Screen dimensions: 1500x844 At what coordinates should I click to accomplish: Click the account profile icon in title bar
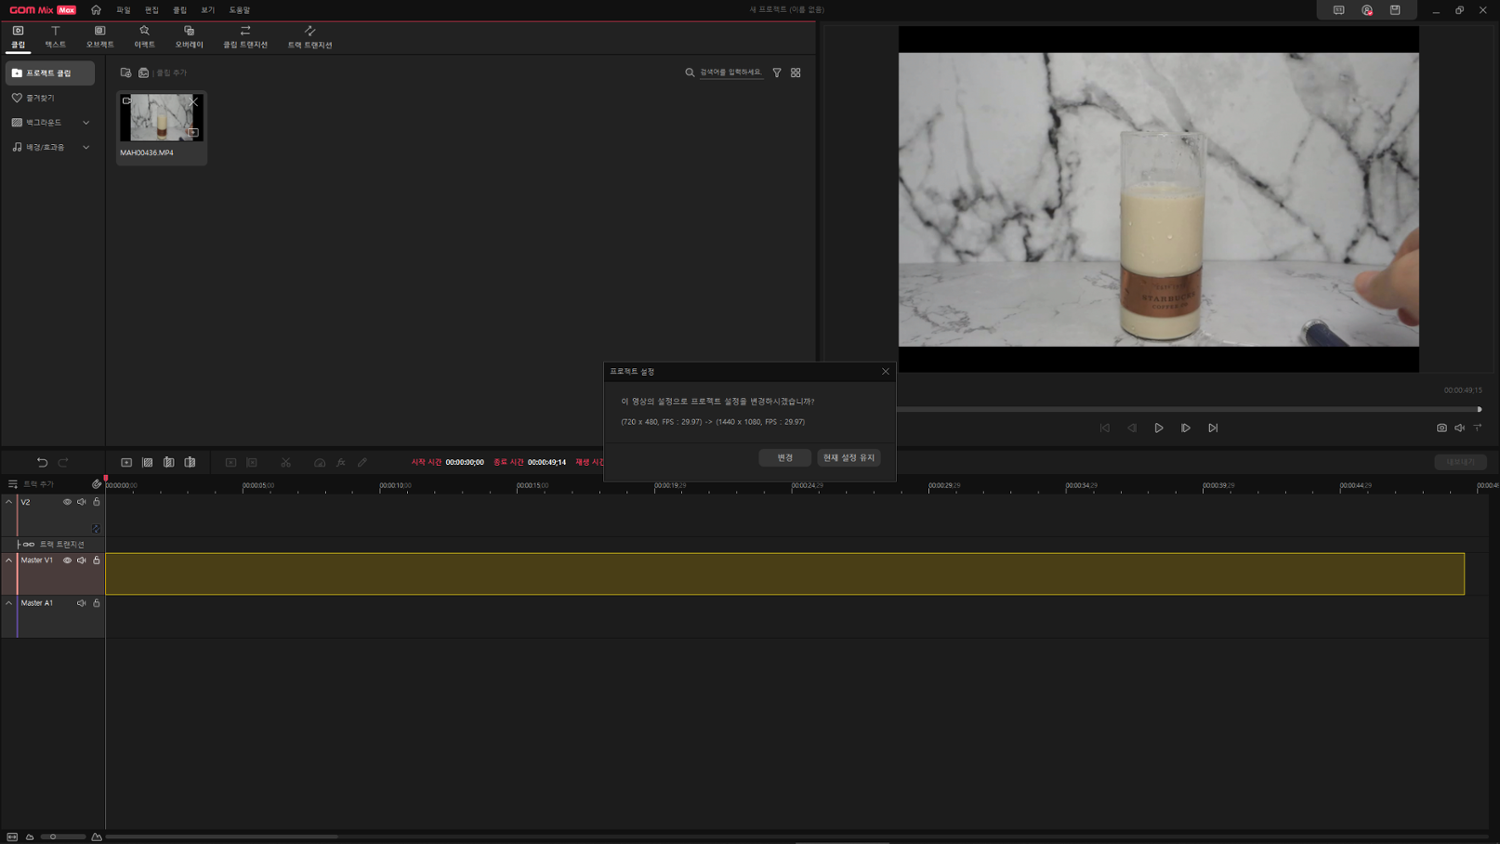[x=1367, y=10]
